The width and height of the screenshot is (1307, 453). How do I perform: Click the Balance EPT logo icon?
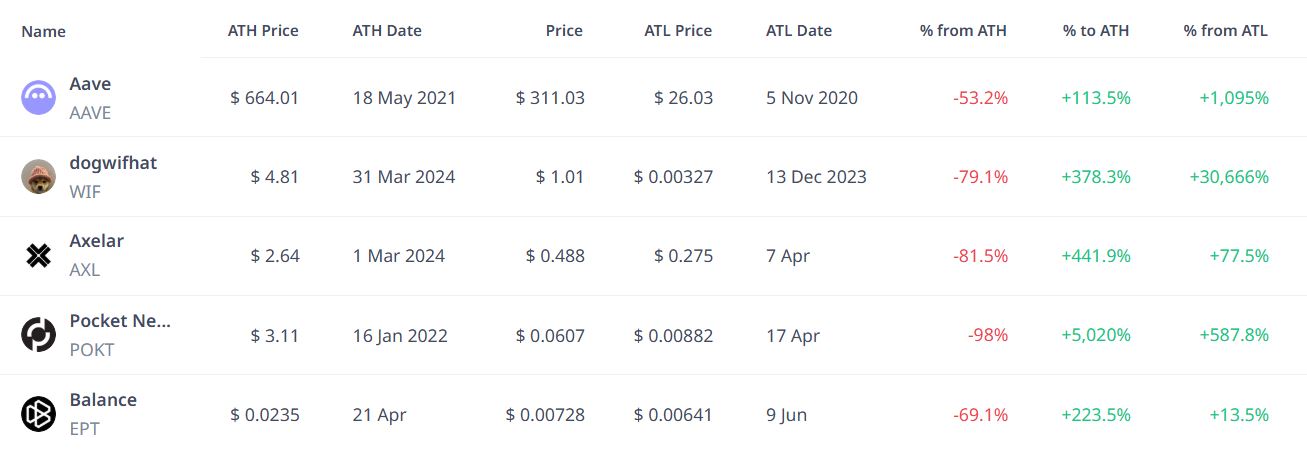(x=38, y=414)
